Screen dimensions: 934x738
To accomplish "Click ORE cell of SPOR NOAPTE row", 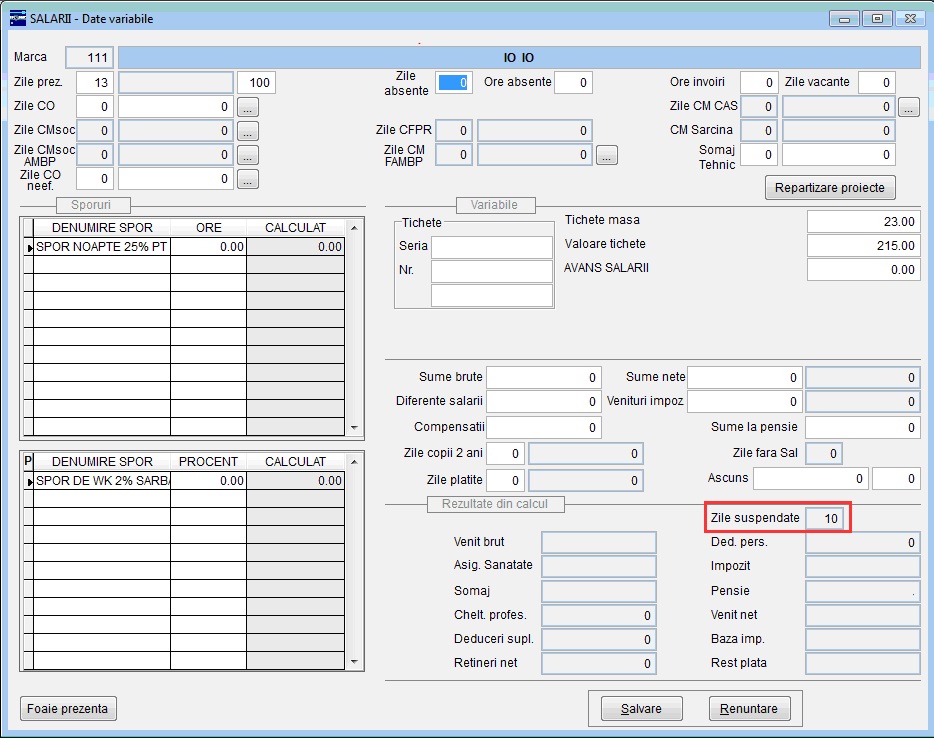I will pos(208,247).
